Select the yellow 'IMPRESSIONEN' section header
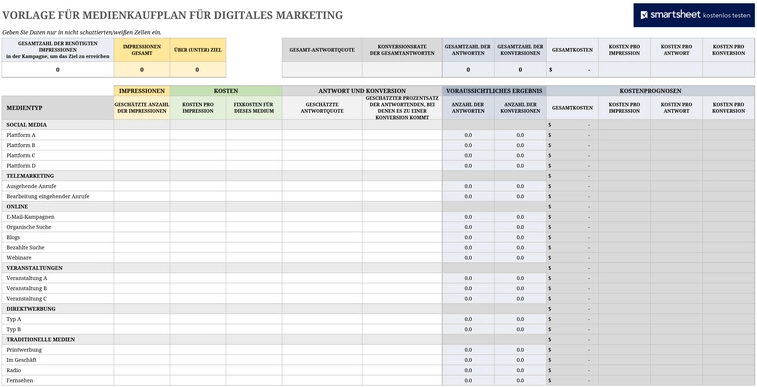The image size is (757, 387). (x=142, y=91)
